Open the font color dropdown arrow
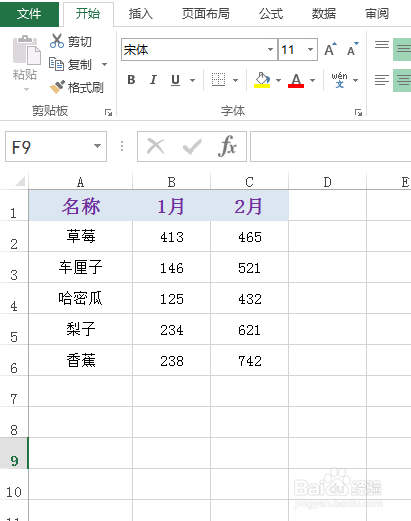The width and height of the screenshot is (411, 521). click(x=312, y=80)
